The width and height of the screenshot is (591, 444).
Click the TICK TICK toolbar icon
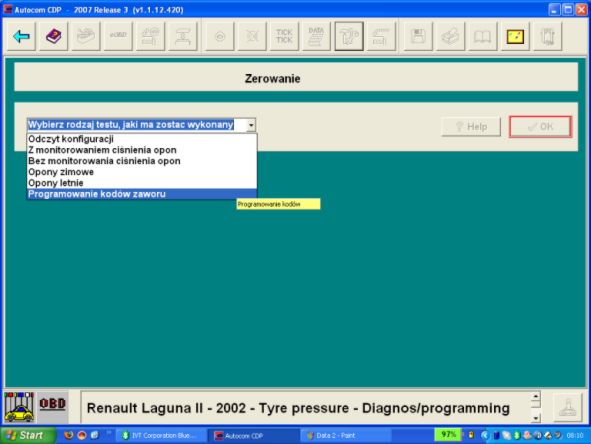pos(284,37)
